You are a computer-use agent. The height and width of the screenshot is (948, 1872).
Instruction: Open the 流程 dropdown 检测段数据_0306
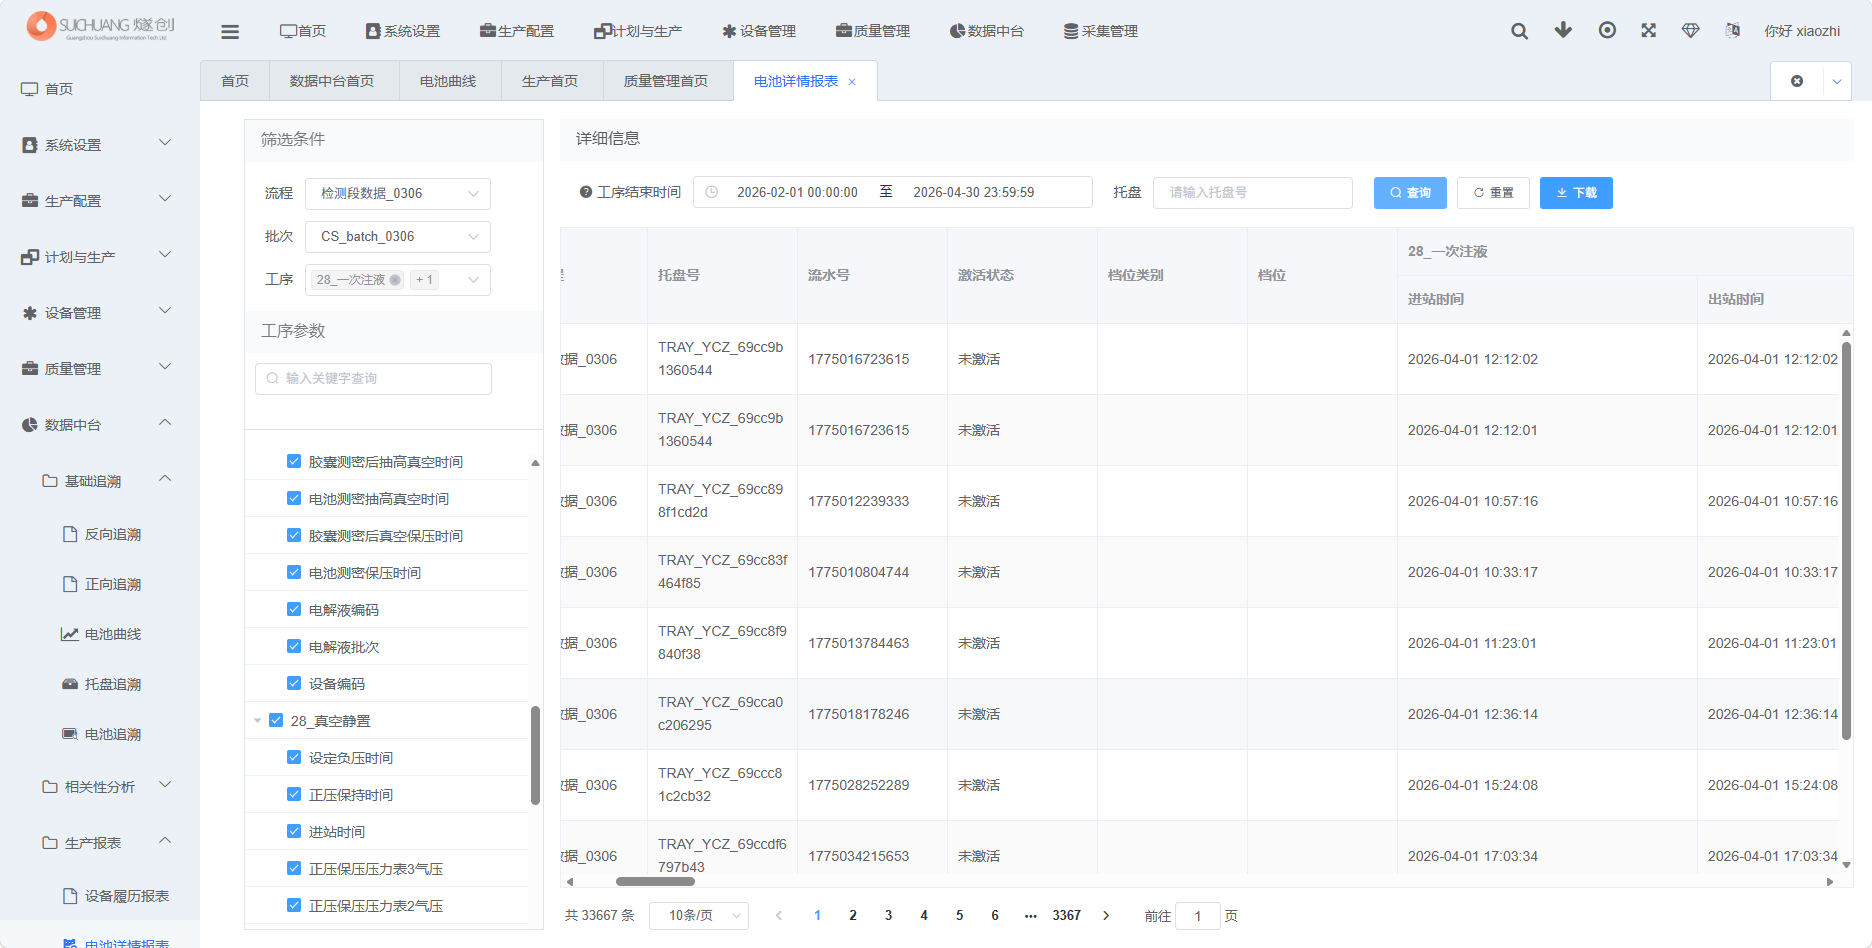398,193
